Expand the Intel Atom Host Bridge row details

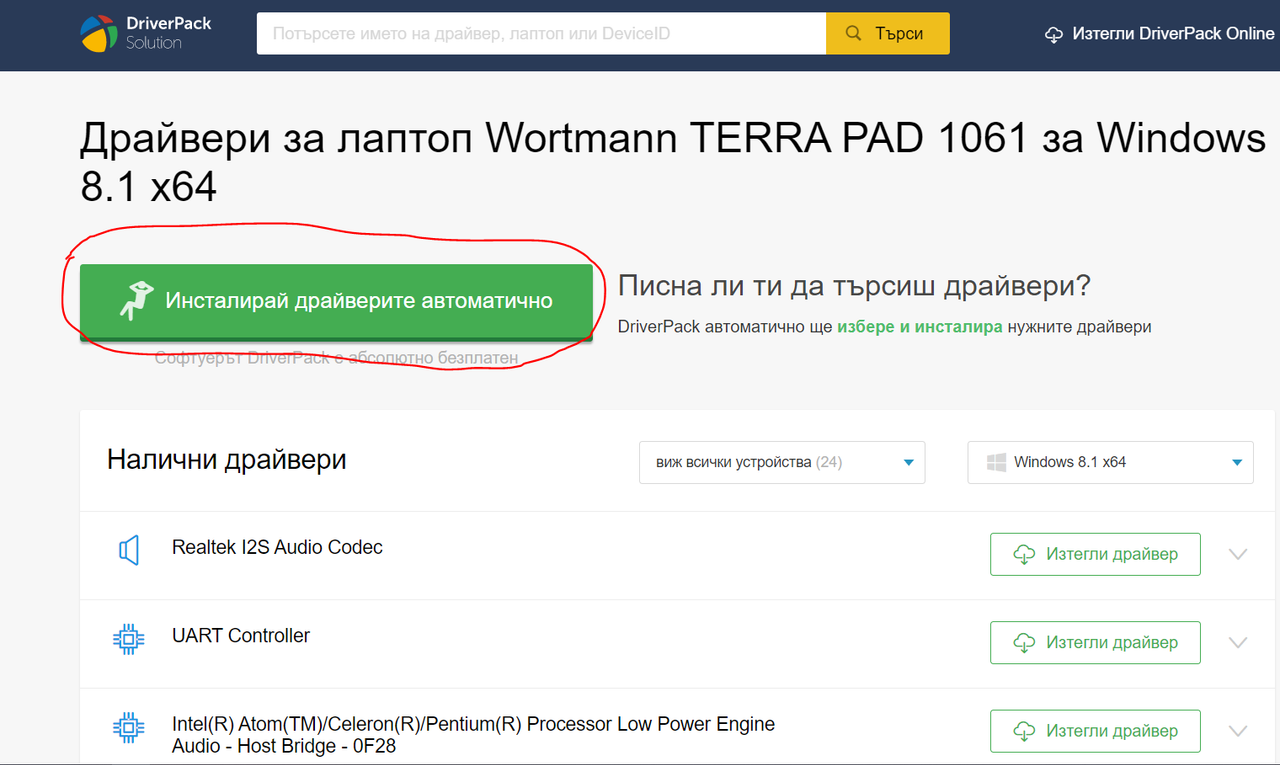[x=1238, y=731]
